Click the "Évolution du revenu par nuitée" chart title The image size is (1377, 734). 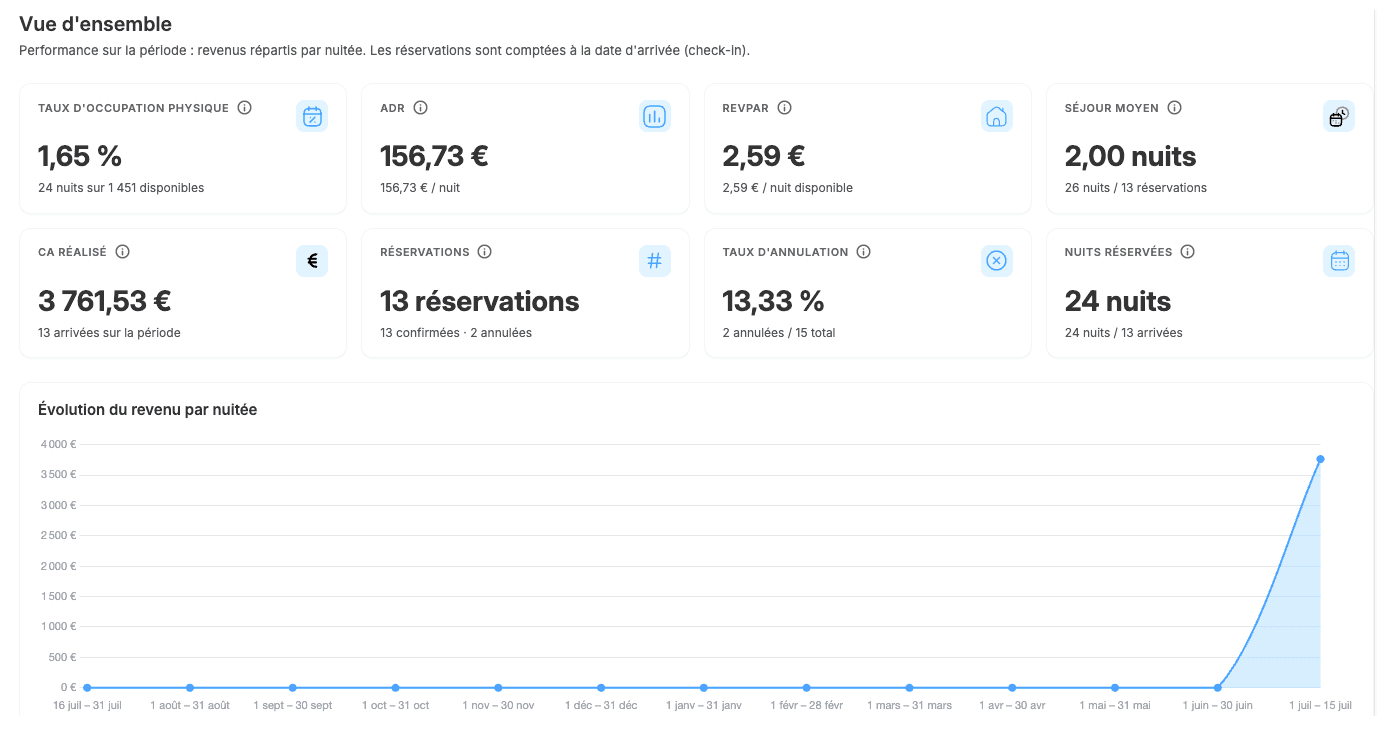coord(148,410)
